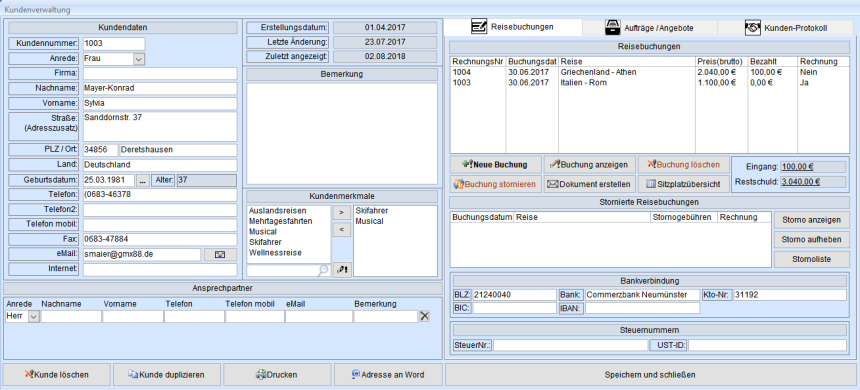
Task: Click the Telefon field
Action: pyautogui.click(x=160, y=195)
